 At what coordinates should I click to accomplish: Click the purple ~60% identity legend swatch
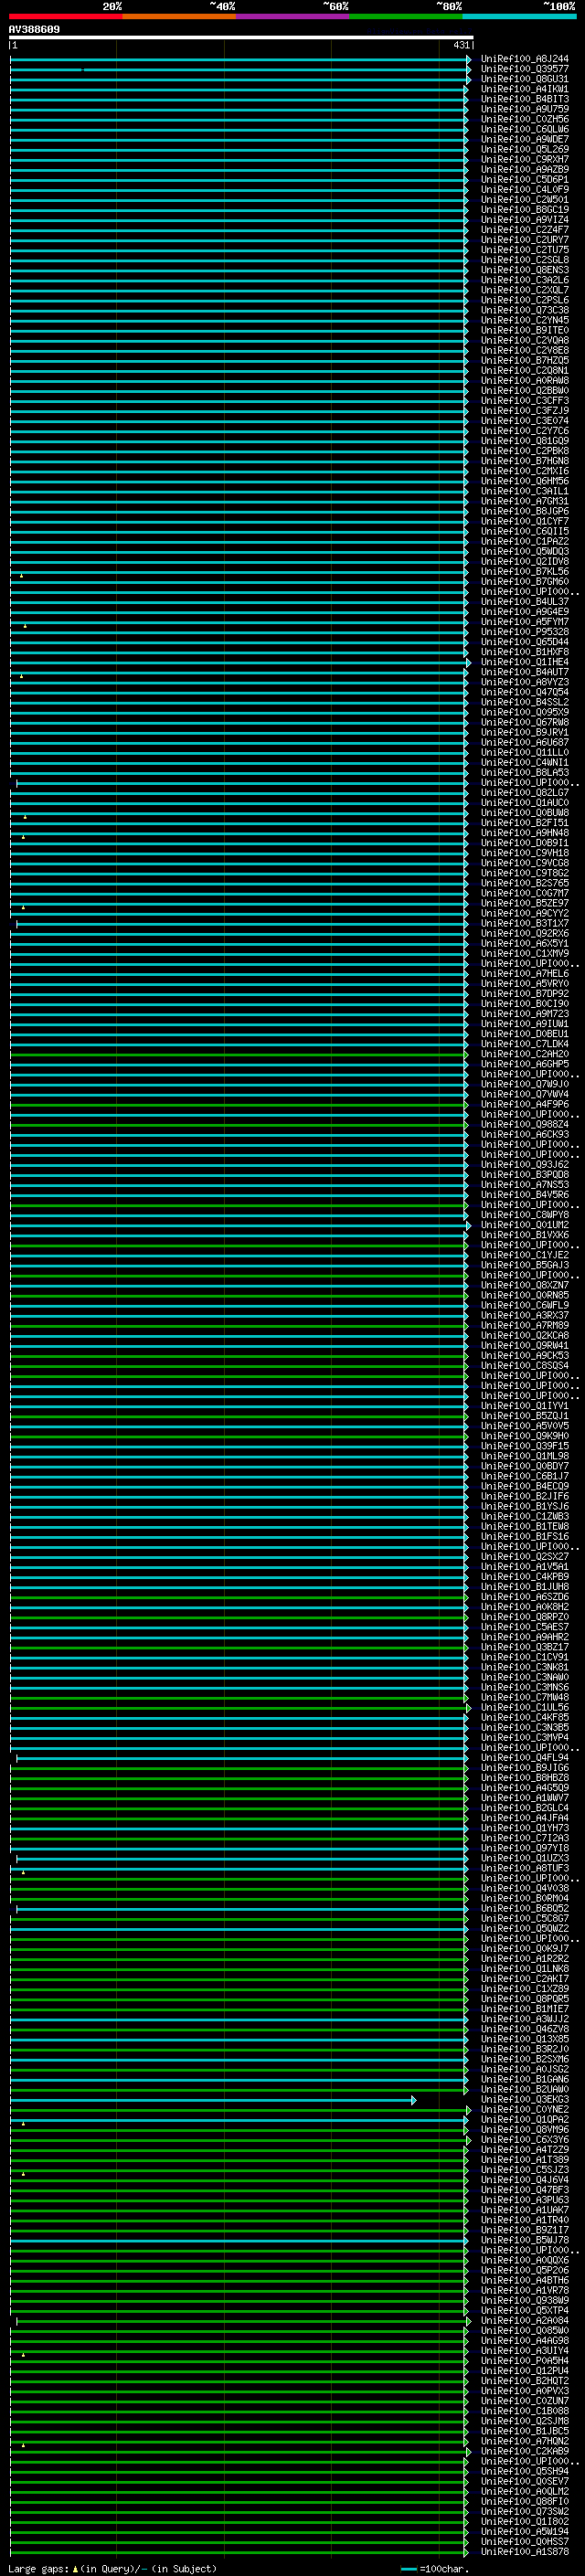(x=293, y=16)
